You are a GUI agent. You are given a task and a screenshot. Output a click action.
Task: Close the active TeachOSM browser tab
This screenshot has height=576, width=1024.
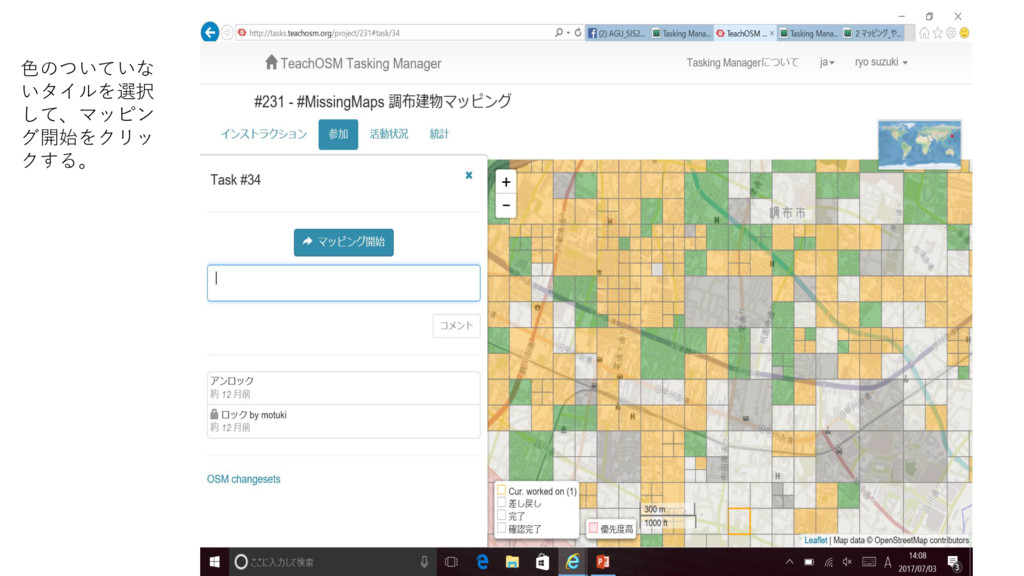point(772,33)
